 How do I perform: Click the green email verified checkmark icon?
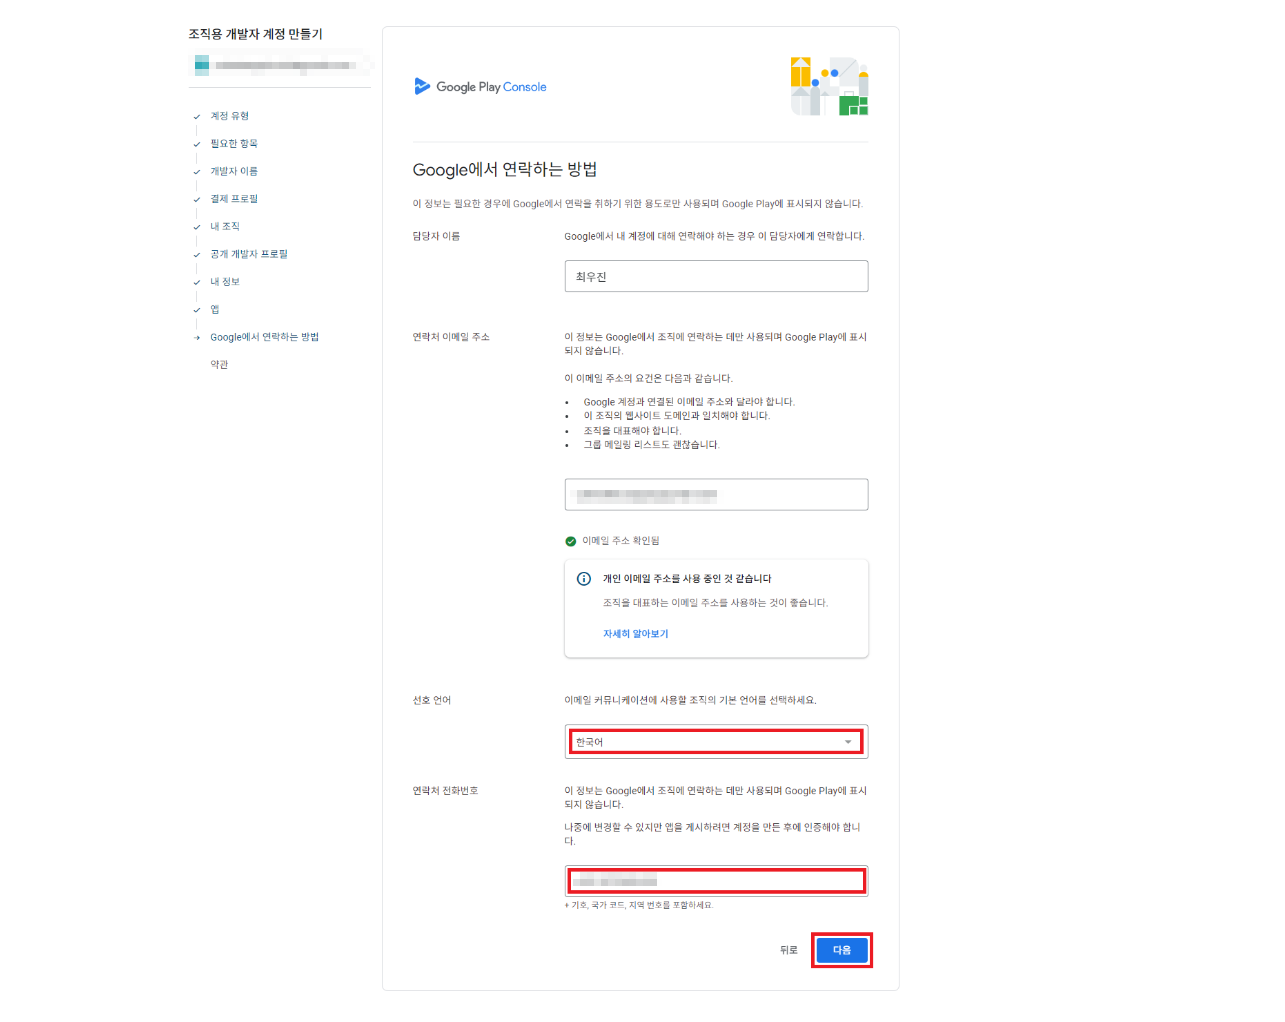[571, 541]
